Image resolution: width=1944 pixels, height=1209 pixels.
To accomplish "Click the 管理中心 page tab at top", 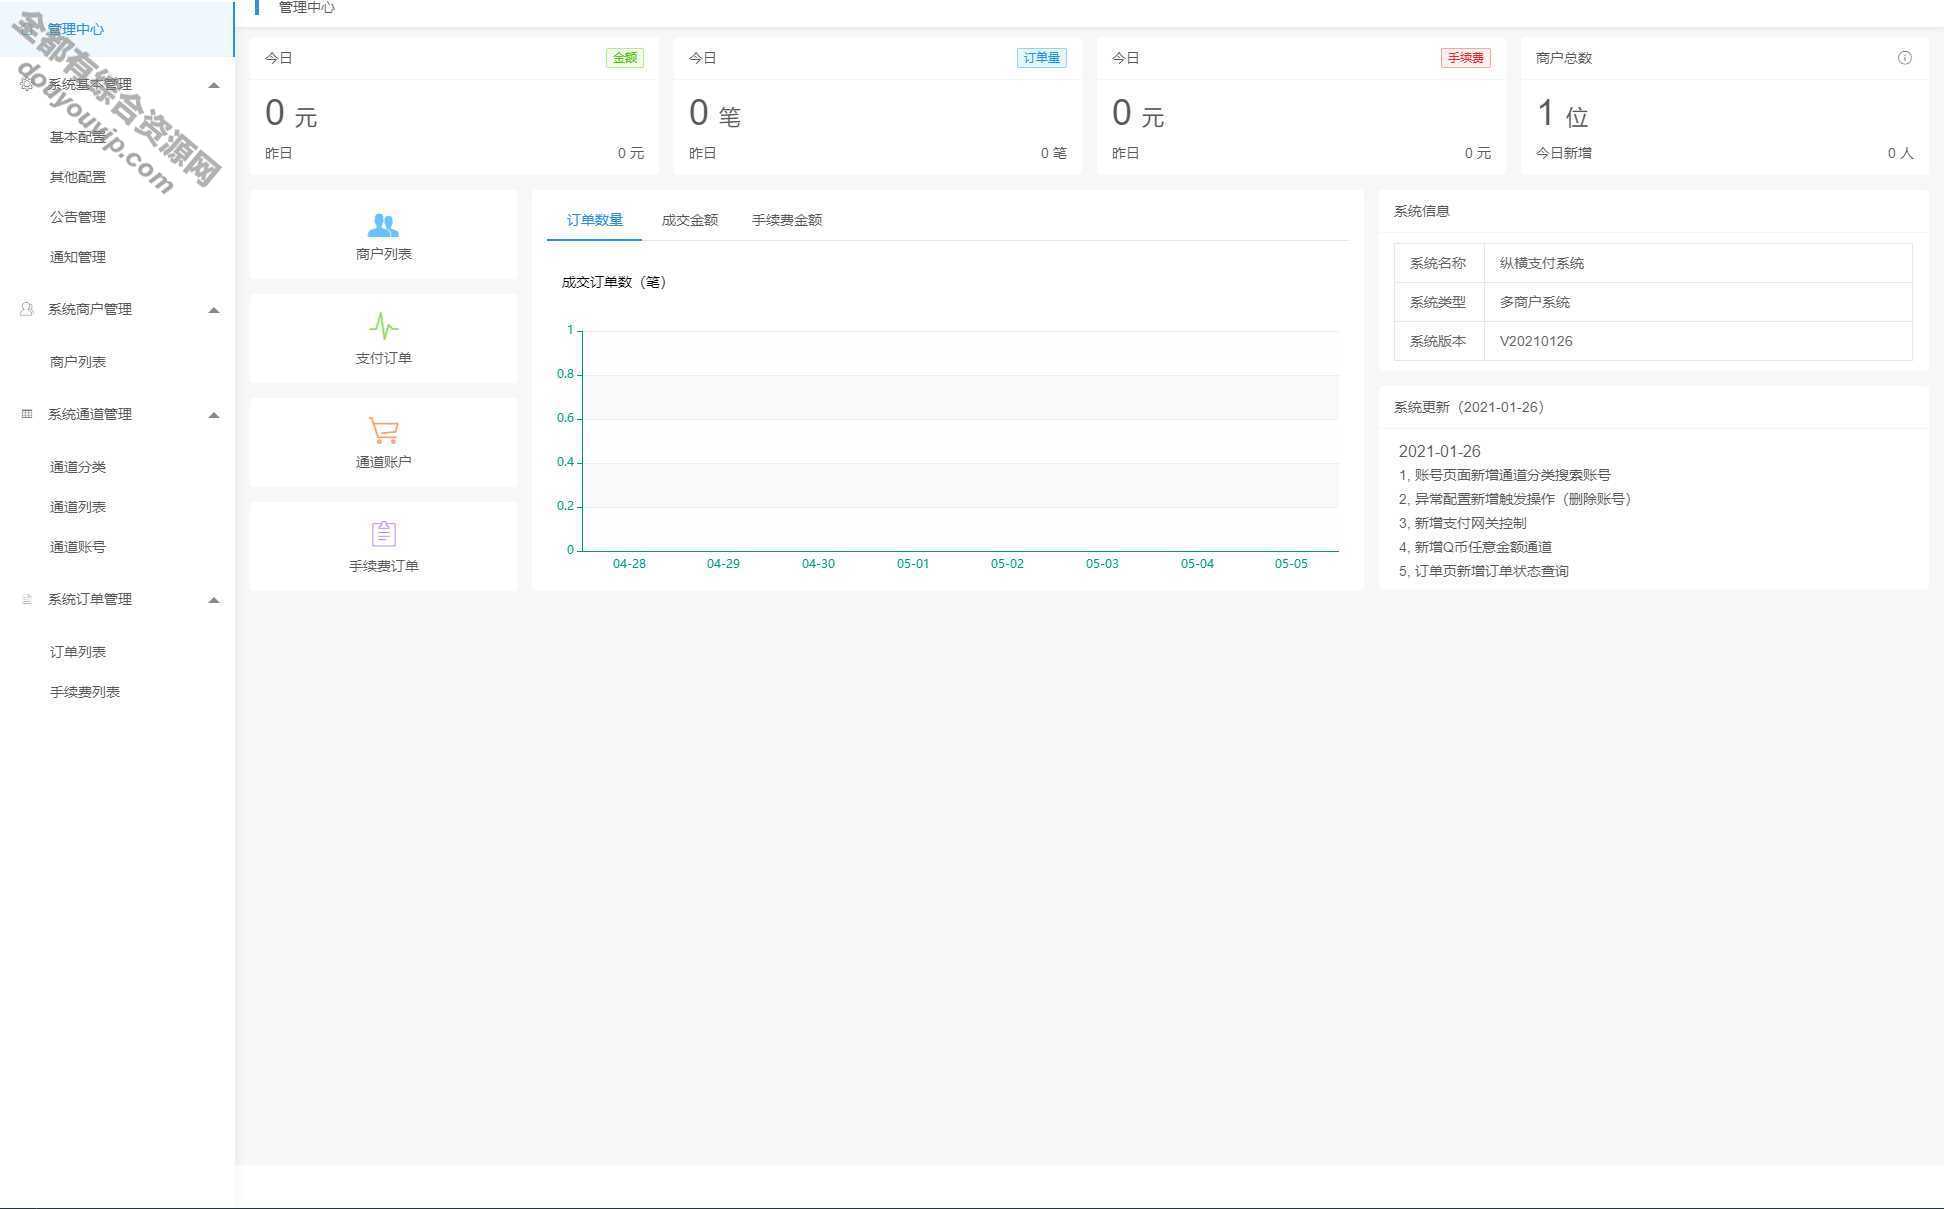I will pos(306,7).
